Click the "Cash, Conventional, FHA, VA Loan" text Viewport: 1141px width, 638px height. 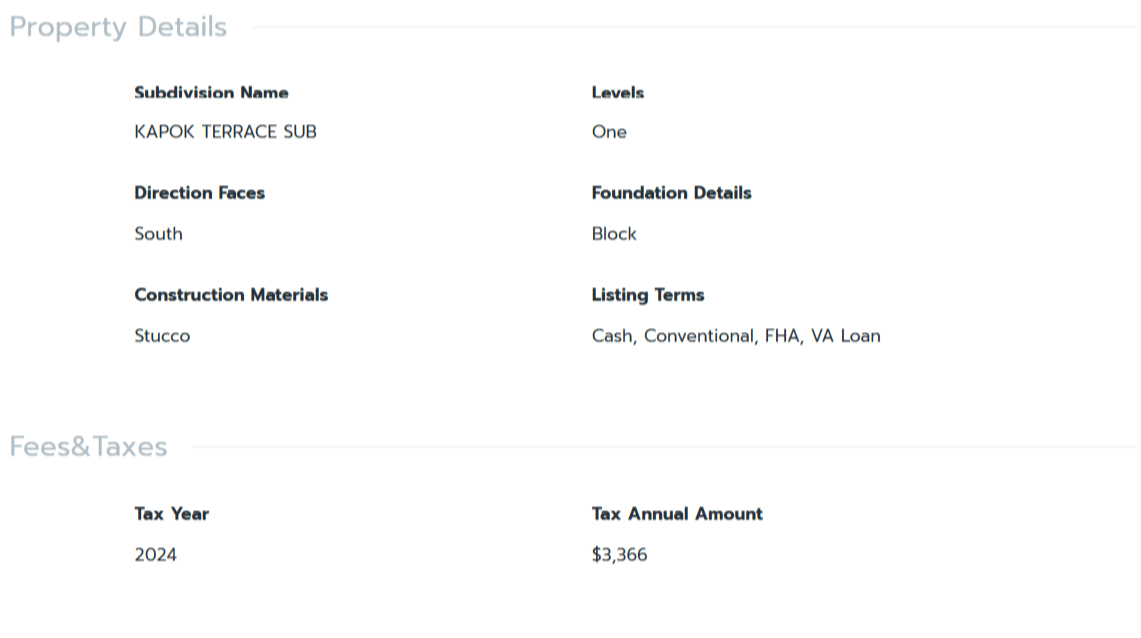(x=736, y=336)
